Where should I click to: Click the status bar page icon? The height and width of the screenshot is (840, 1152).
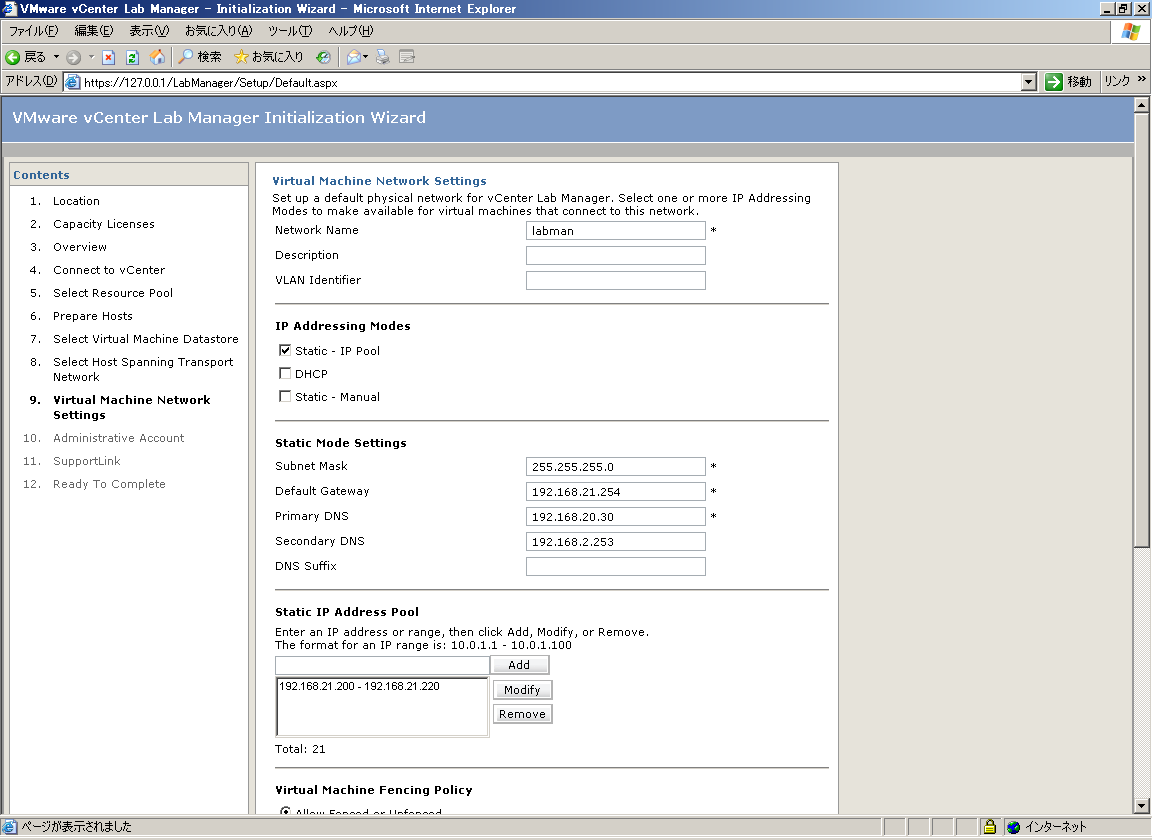point(10,827)
